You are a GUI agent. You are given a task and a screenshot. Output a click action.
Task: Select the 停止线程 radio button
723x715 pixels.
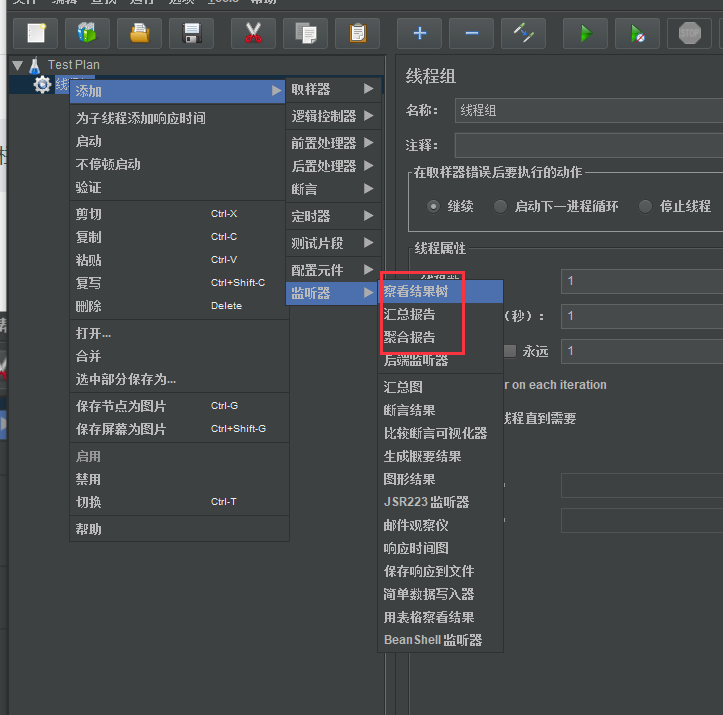tap(646, 207)
